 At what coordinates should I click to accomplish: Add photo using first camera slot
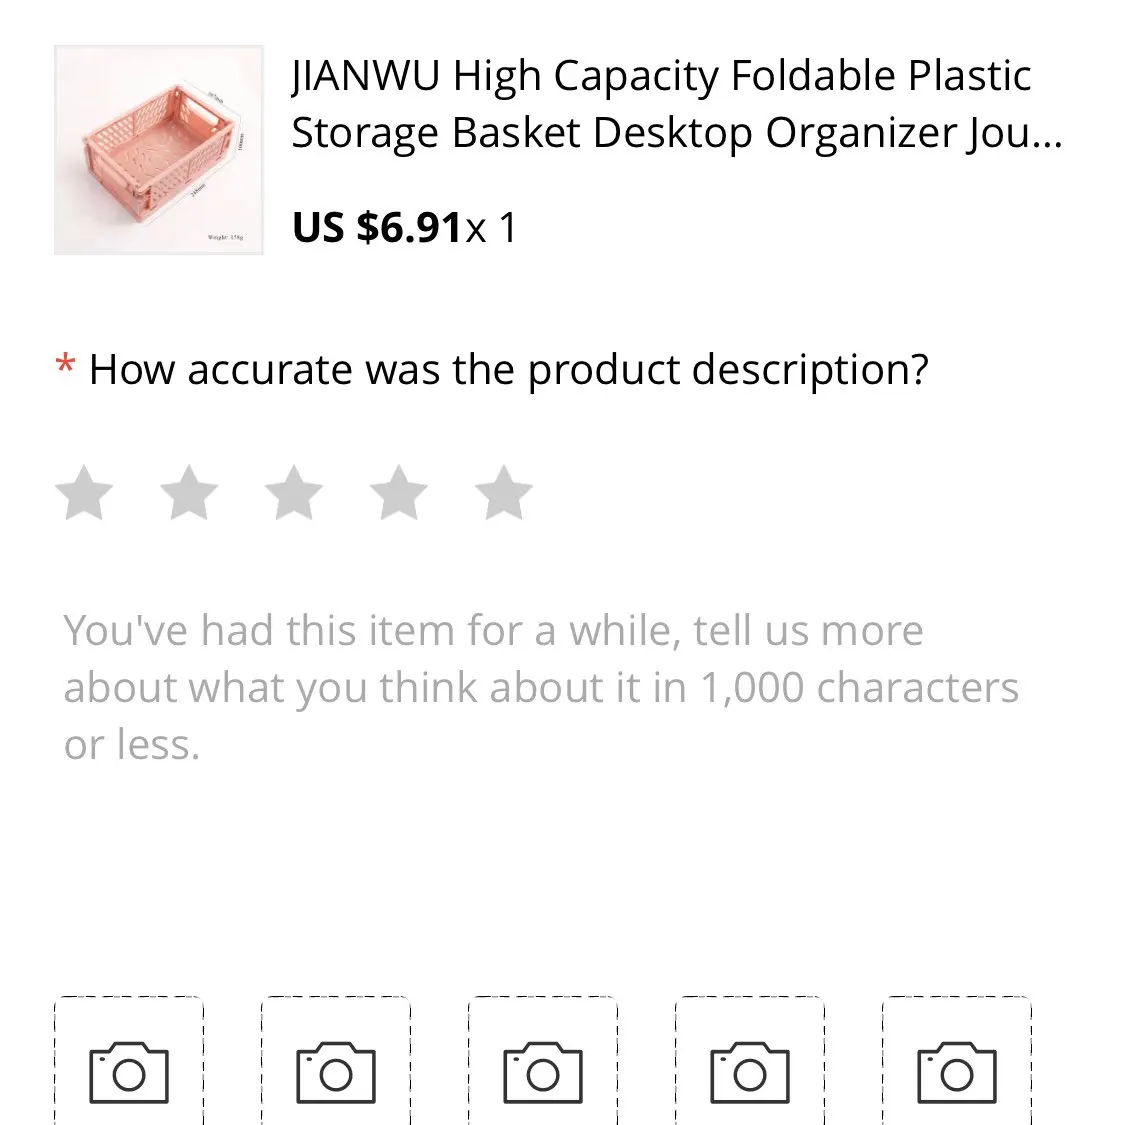point(129,1070)
